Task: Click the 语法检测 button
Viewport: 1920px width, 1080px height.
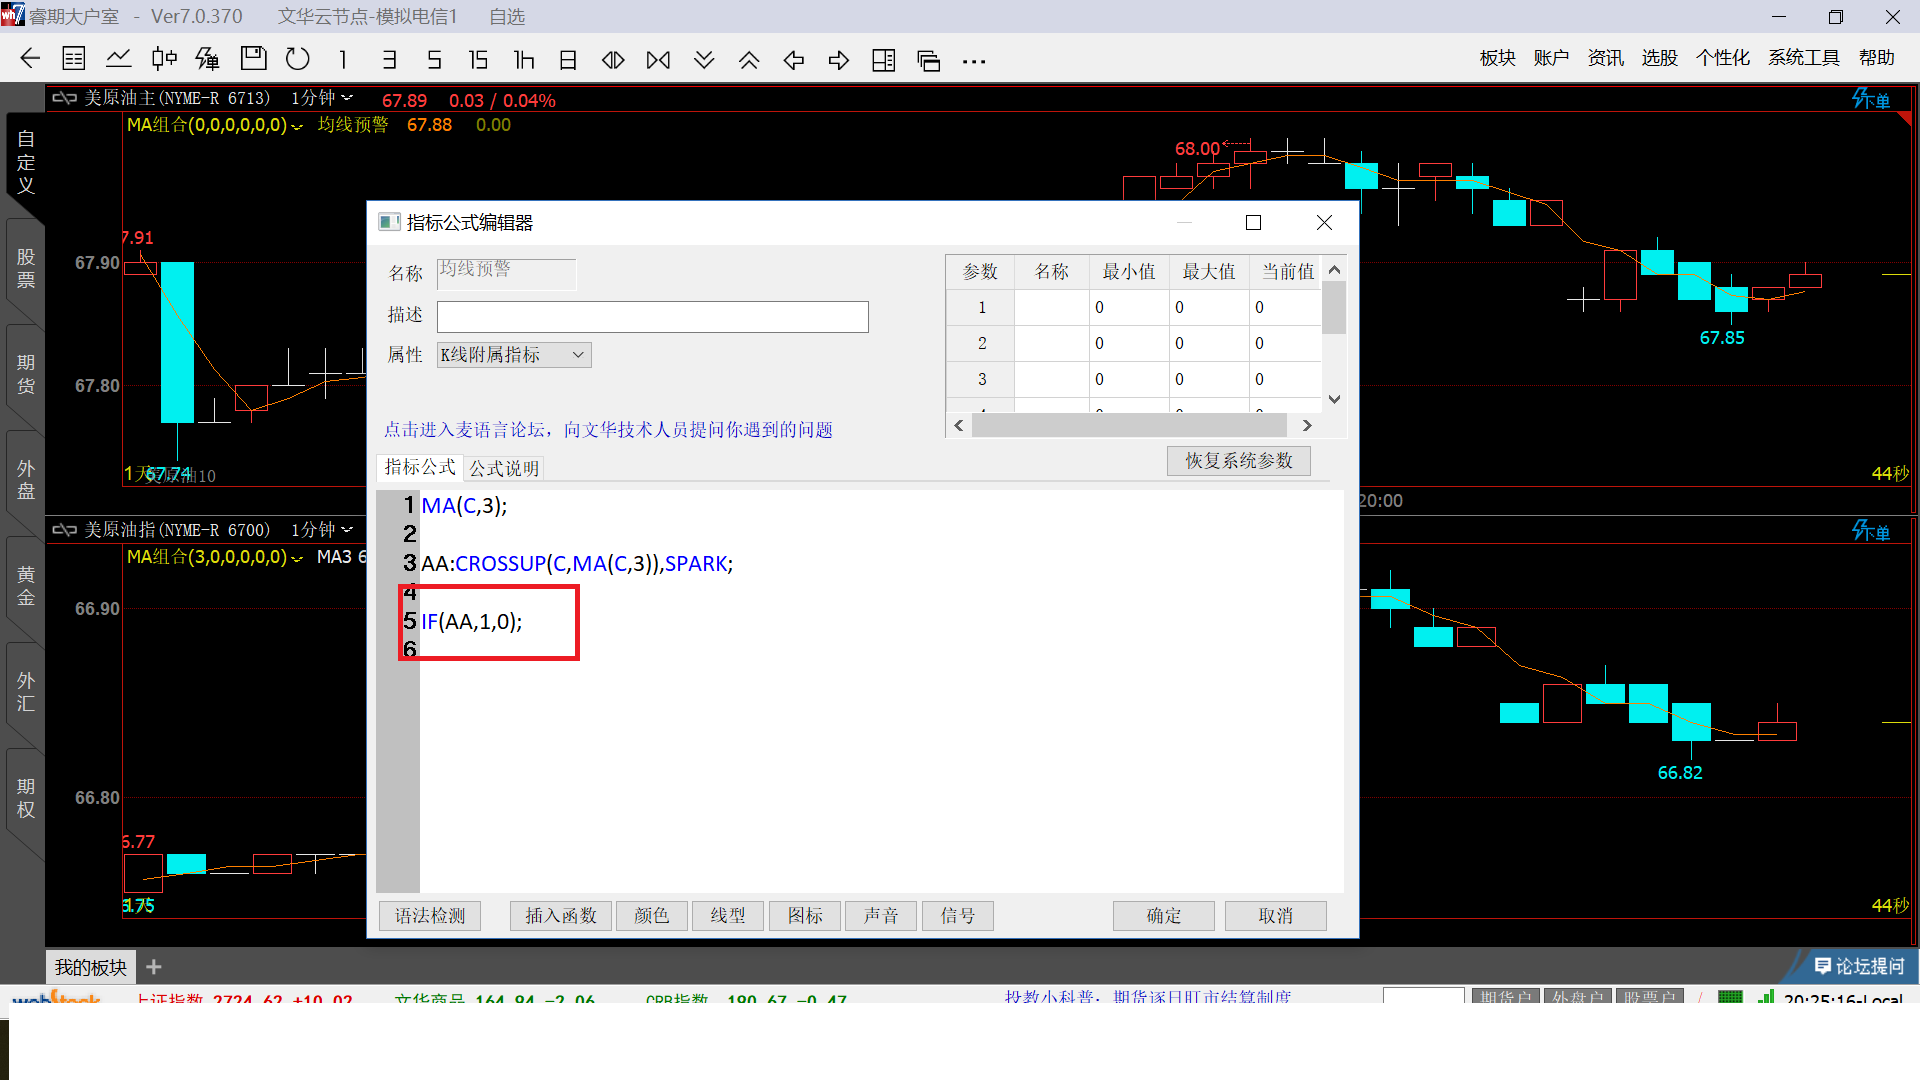Action: pyautogui.click(x=430, y=916)
